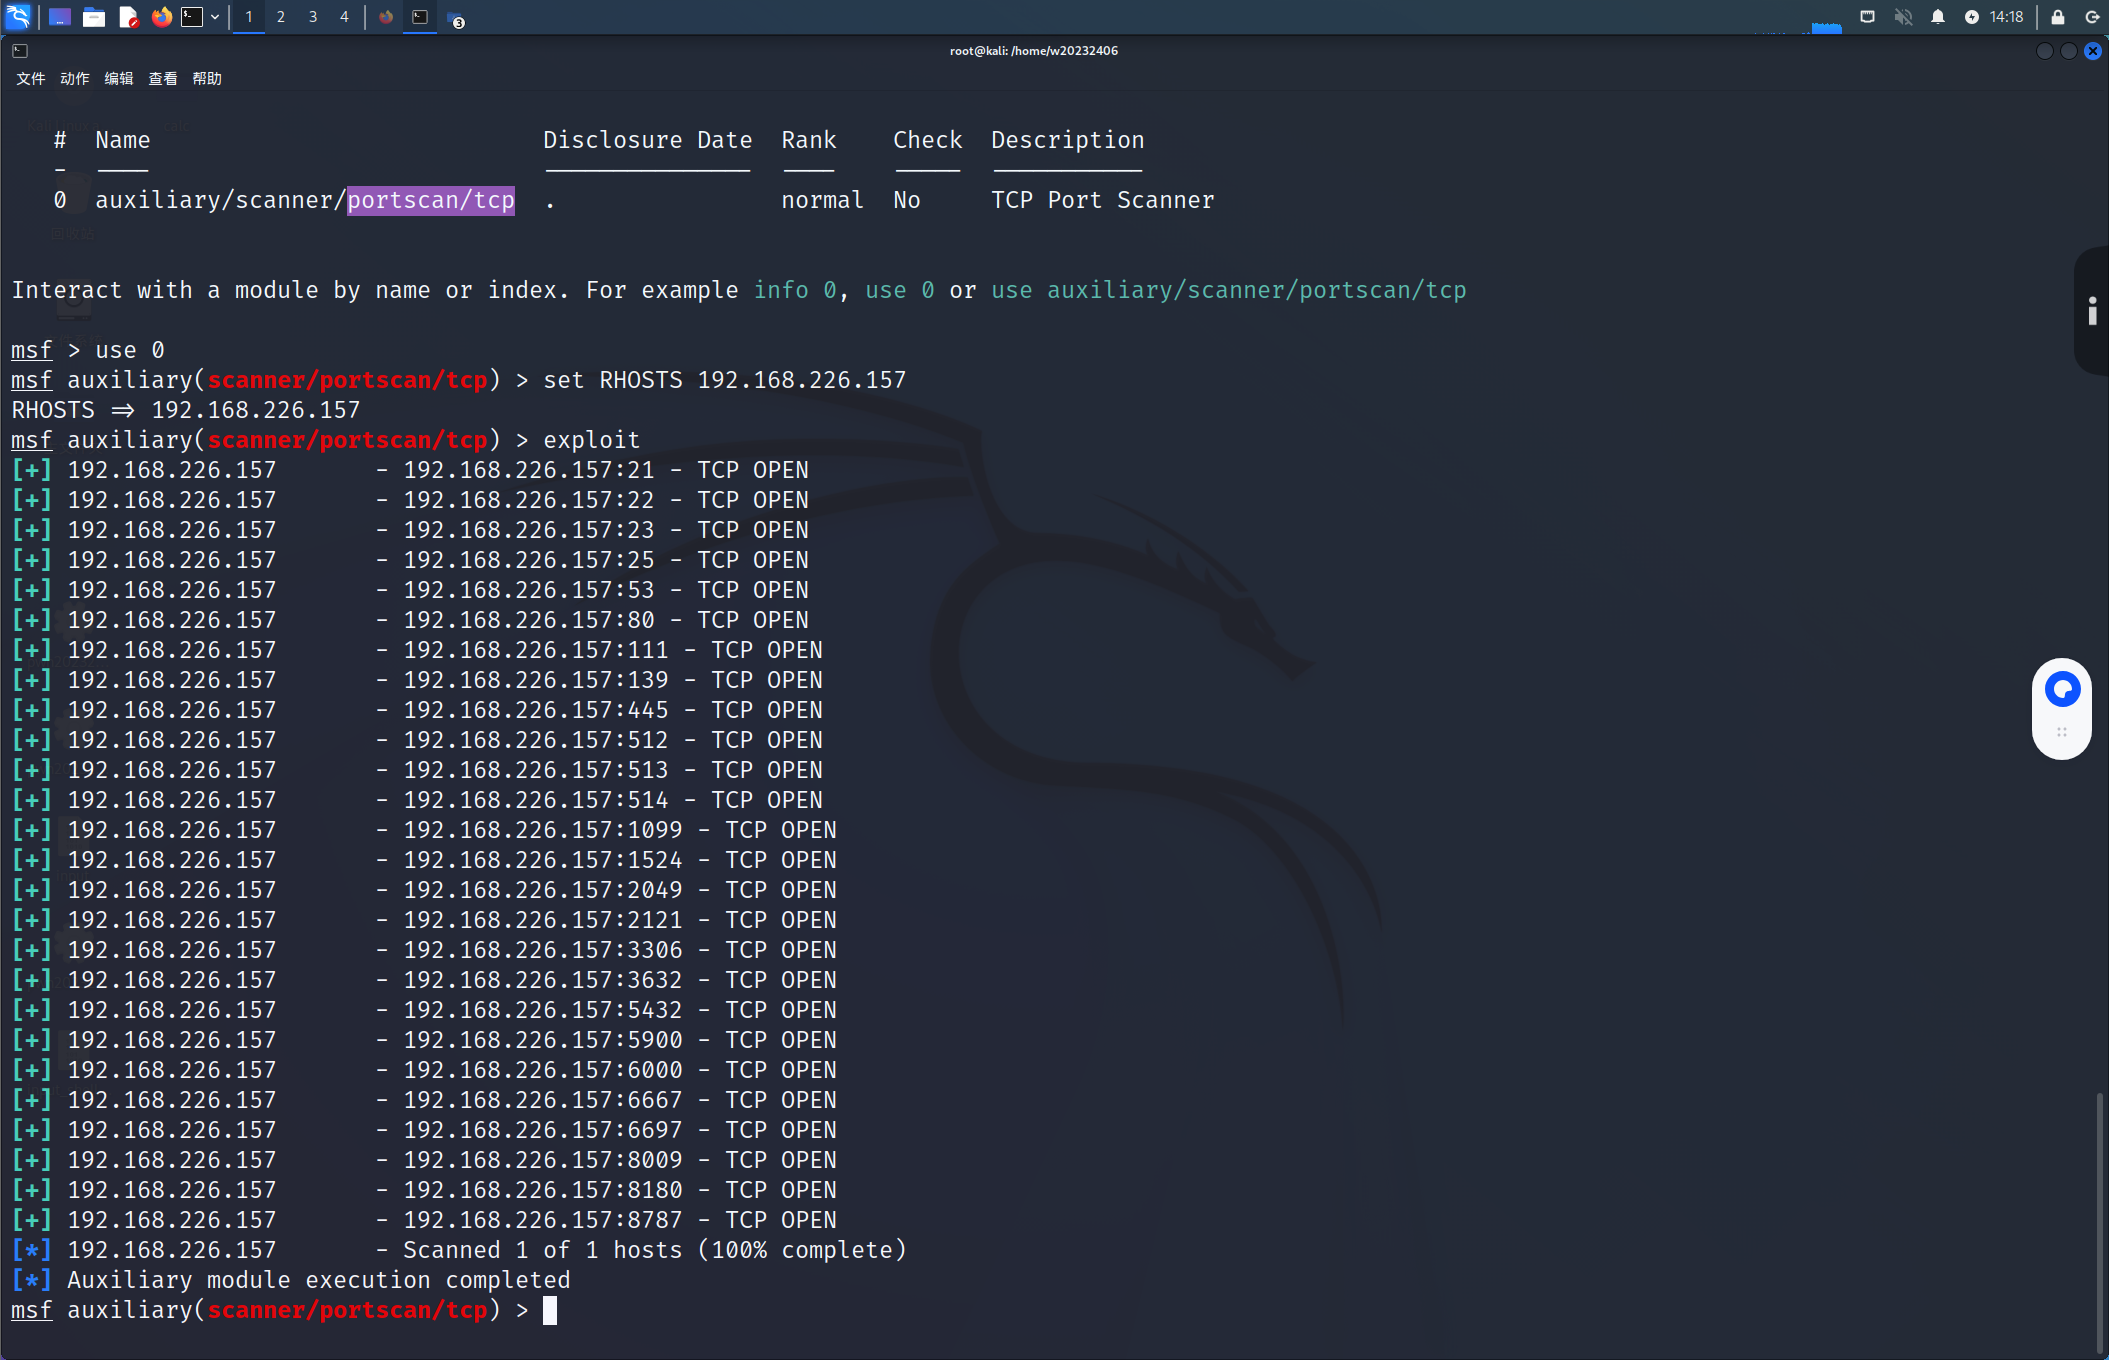Open the wired network connection icon
This screenshot has height=1360, width=2109.
pos(1867,17)
